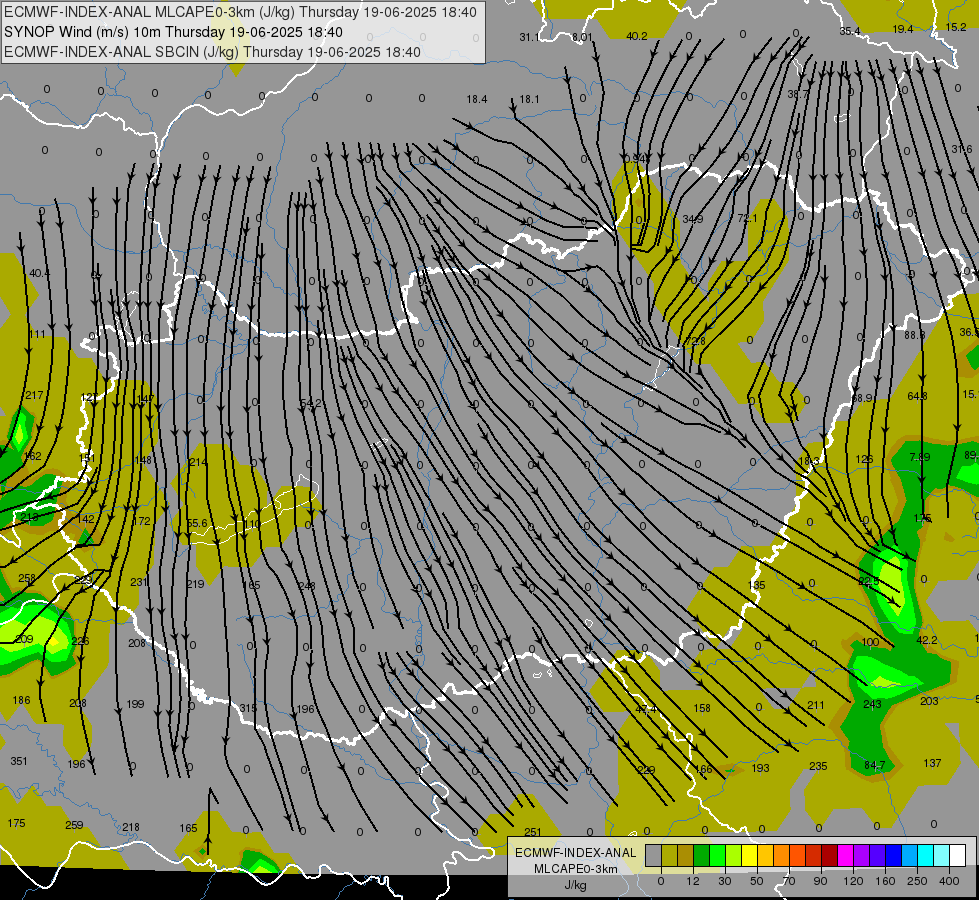This screenshot has height=900, width=979.
Task: Select the map value 158
Action: coord(702,708)
